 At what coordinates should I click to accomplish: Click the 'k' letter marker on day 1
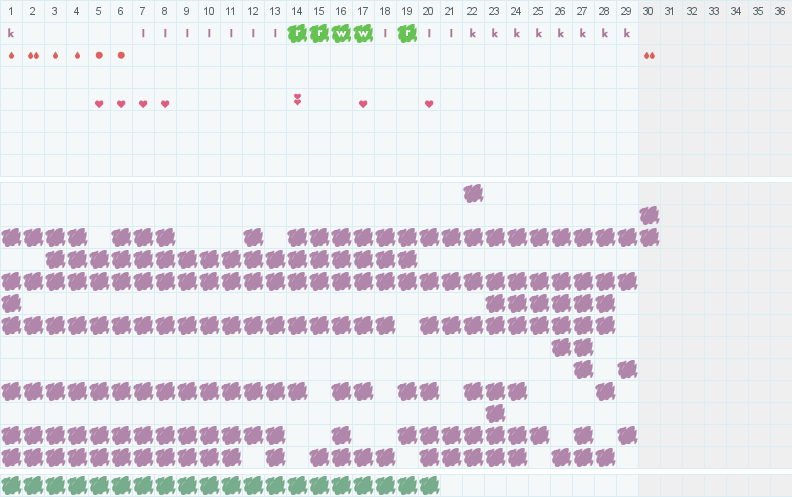tap(11, 33)
